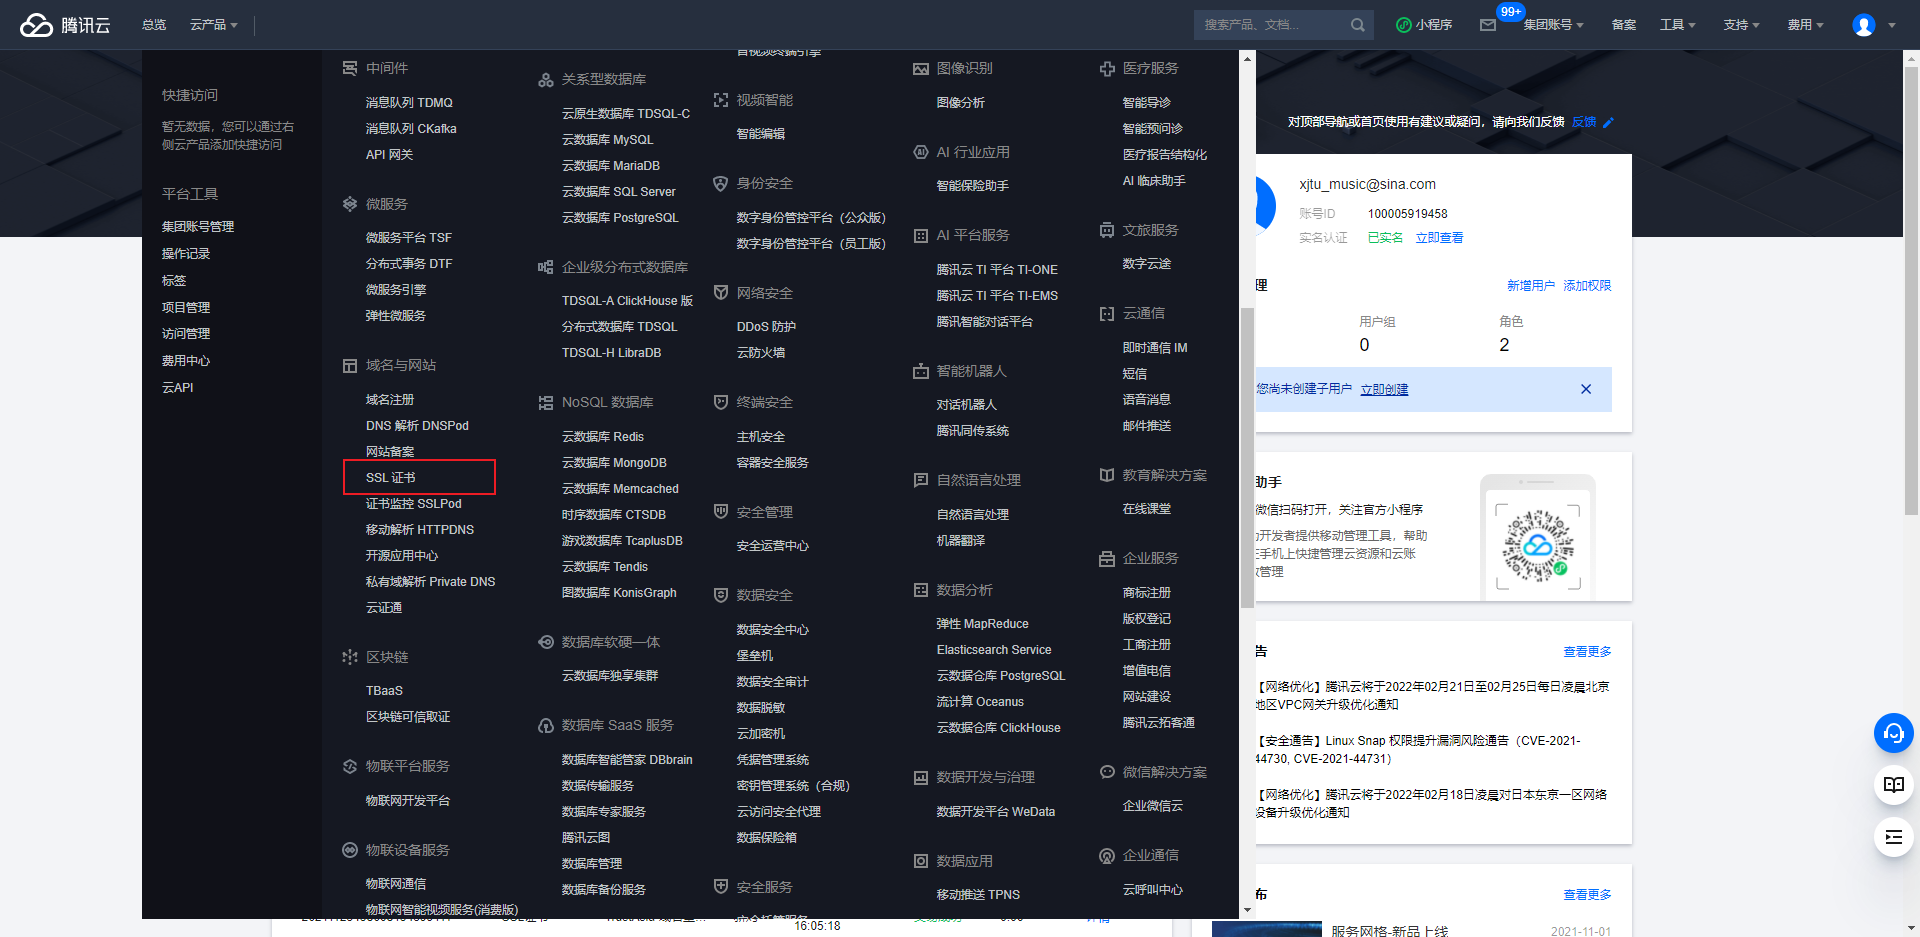1920x937 pixels.
Task: Open 集团账号管理 platform tool
Action: pos(198,227)
